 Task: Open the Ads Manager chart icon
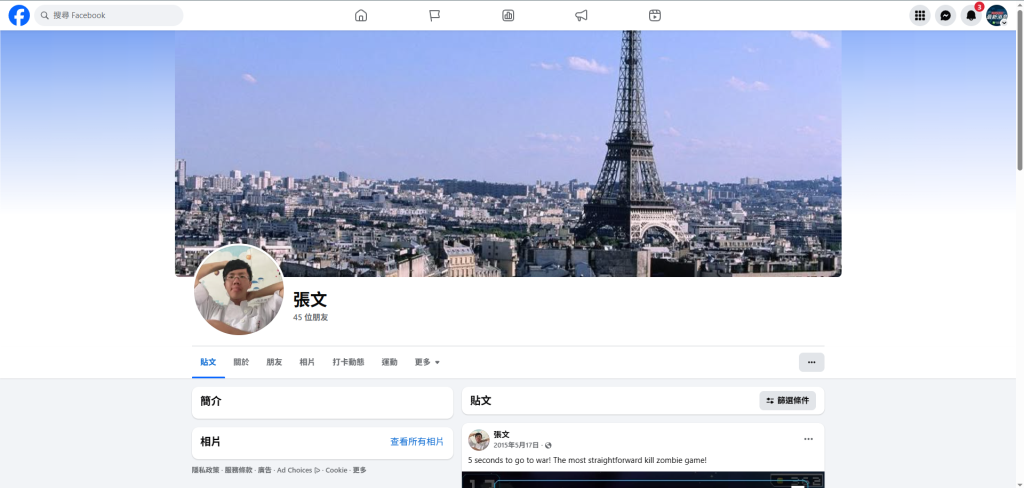508,15
